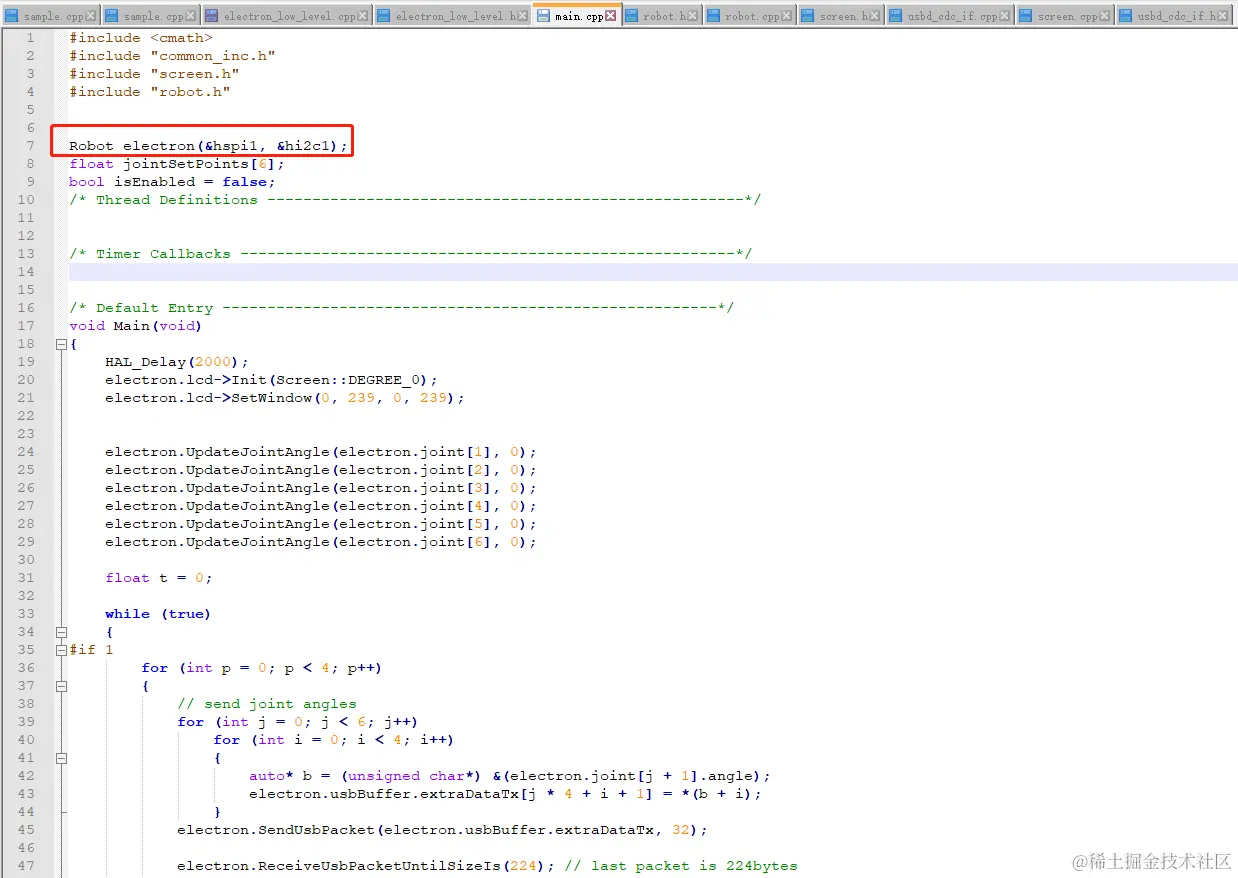Click the while (true) line

click(158, 614)
